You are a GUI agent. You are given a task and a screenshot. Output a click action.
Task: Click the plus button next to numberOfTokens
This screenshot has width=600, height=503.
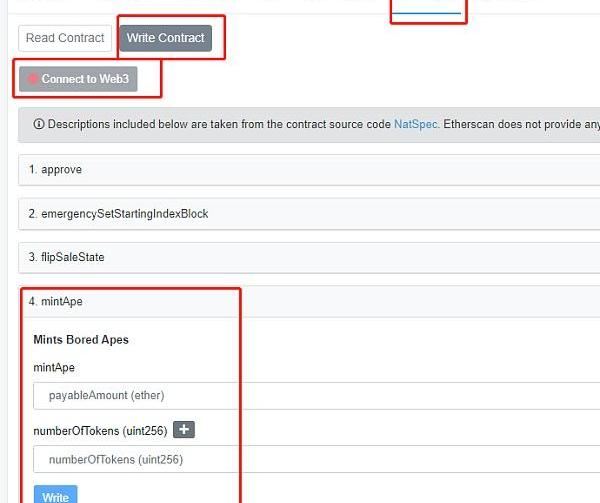click(x=184, y=430)
